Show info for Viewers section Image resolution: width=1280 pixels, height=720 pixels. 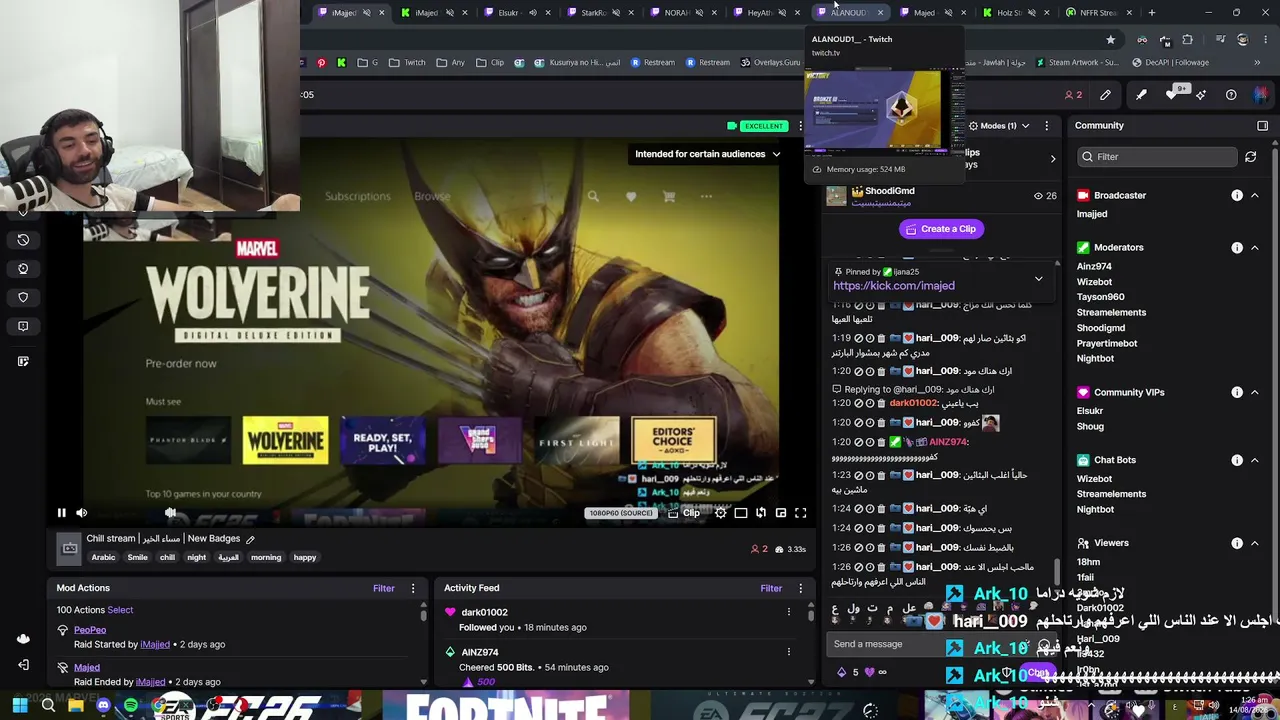pos(1237,543)
